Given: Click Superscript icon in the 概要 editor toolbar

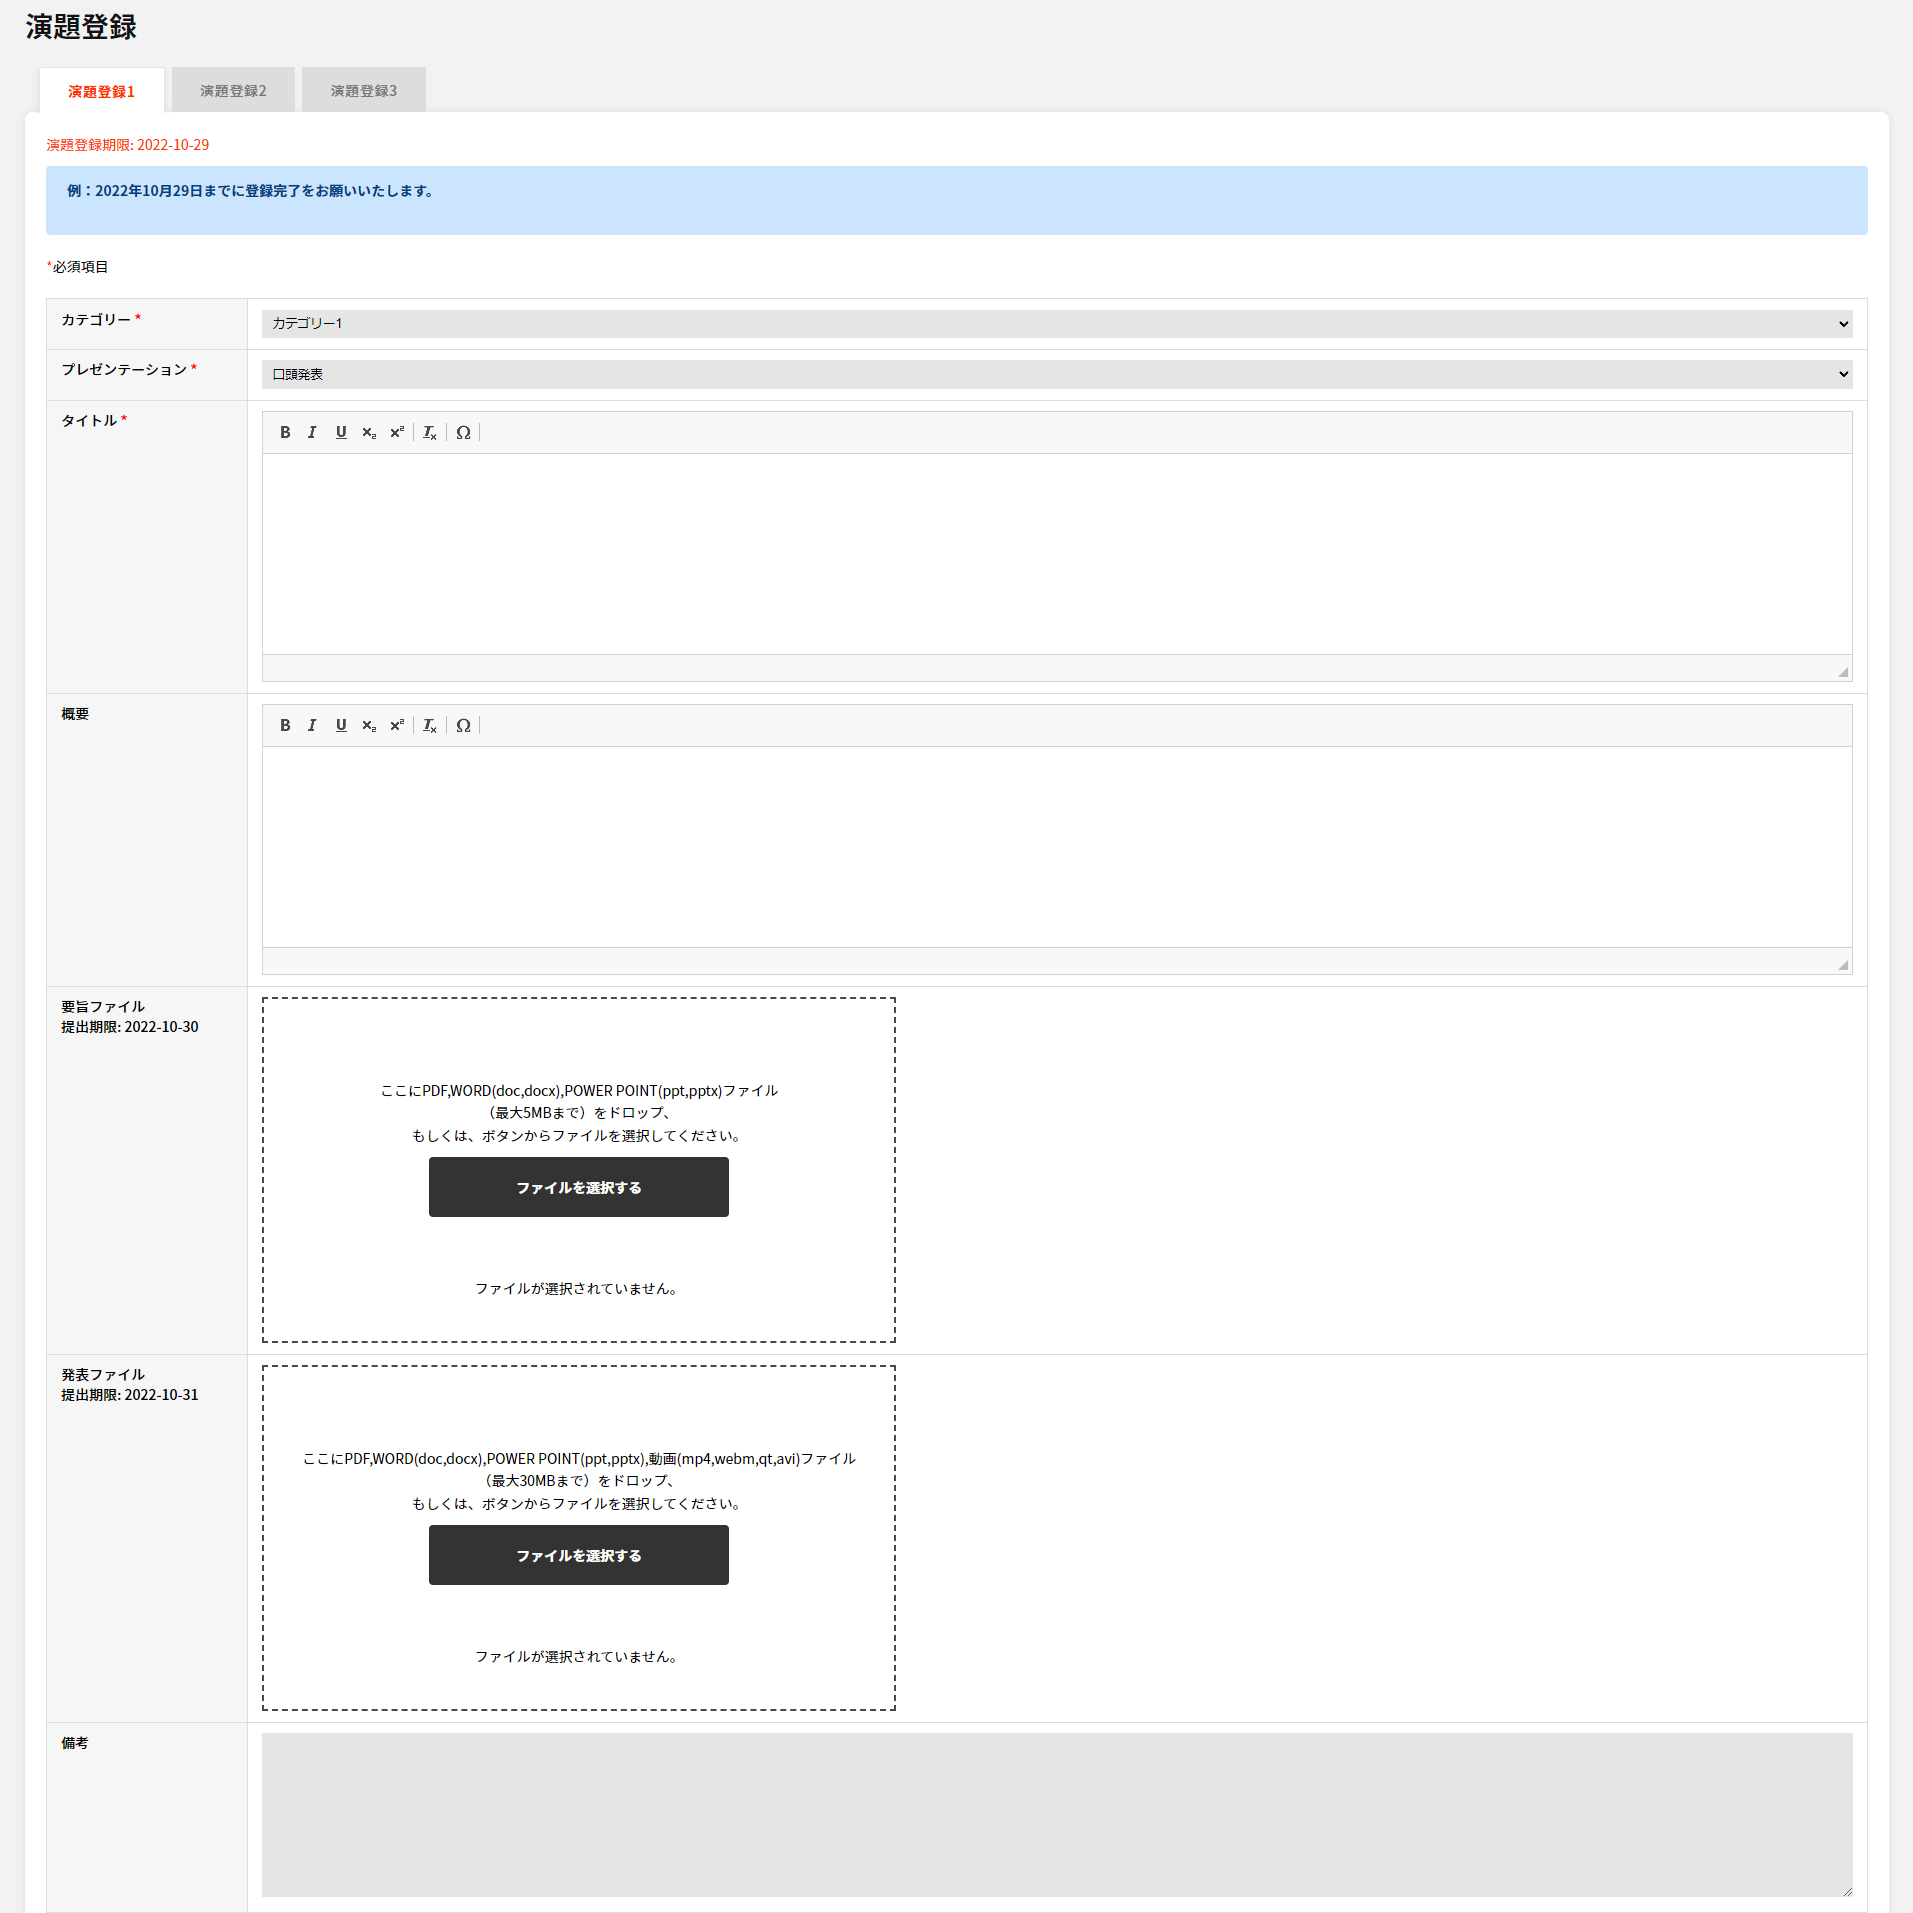Looking at the screenshot, I should point(397,725).
